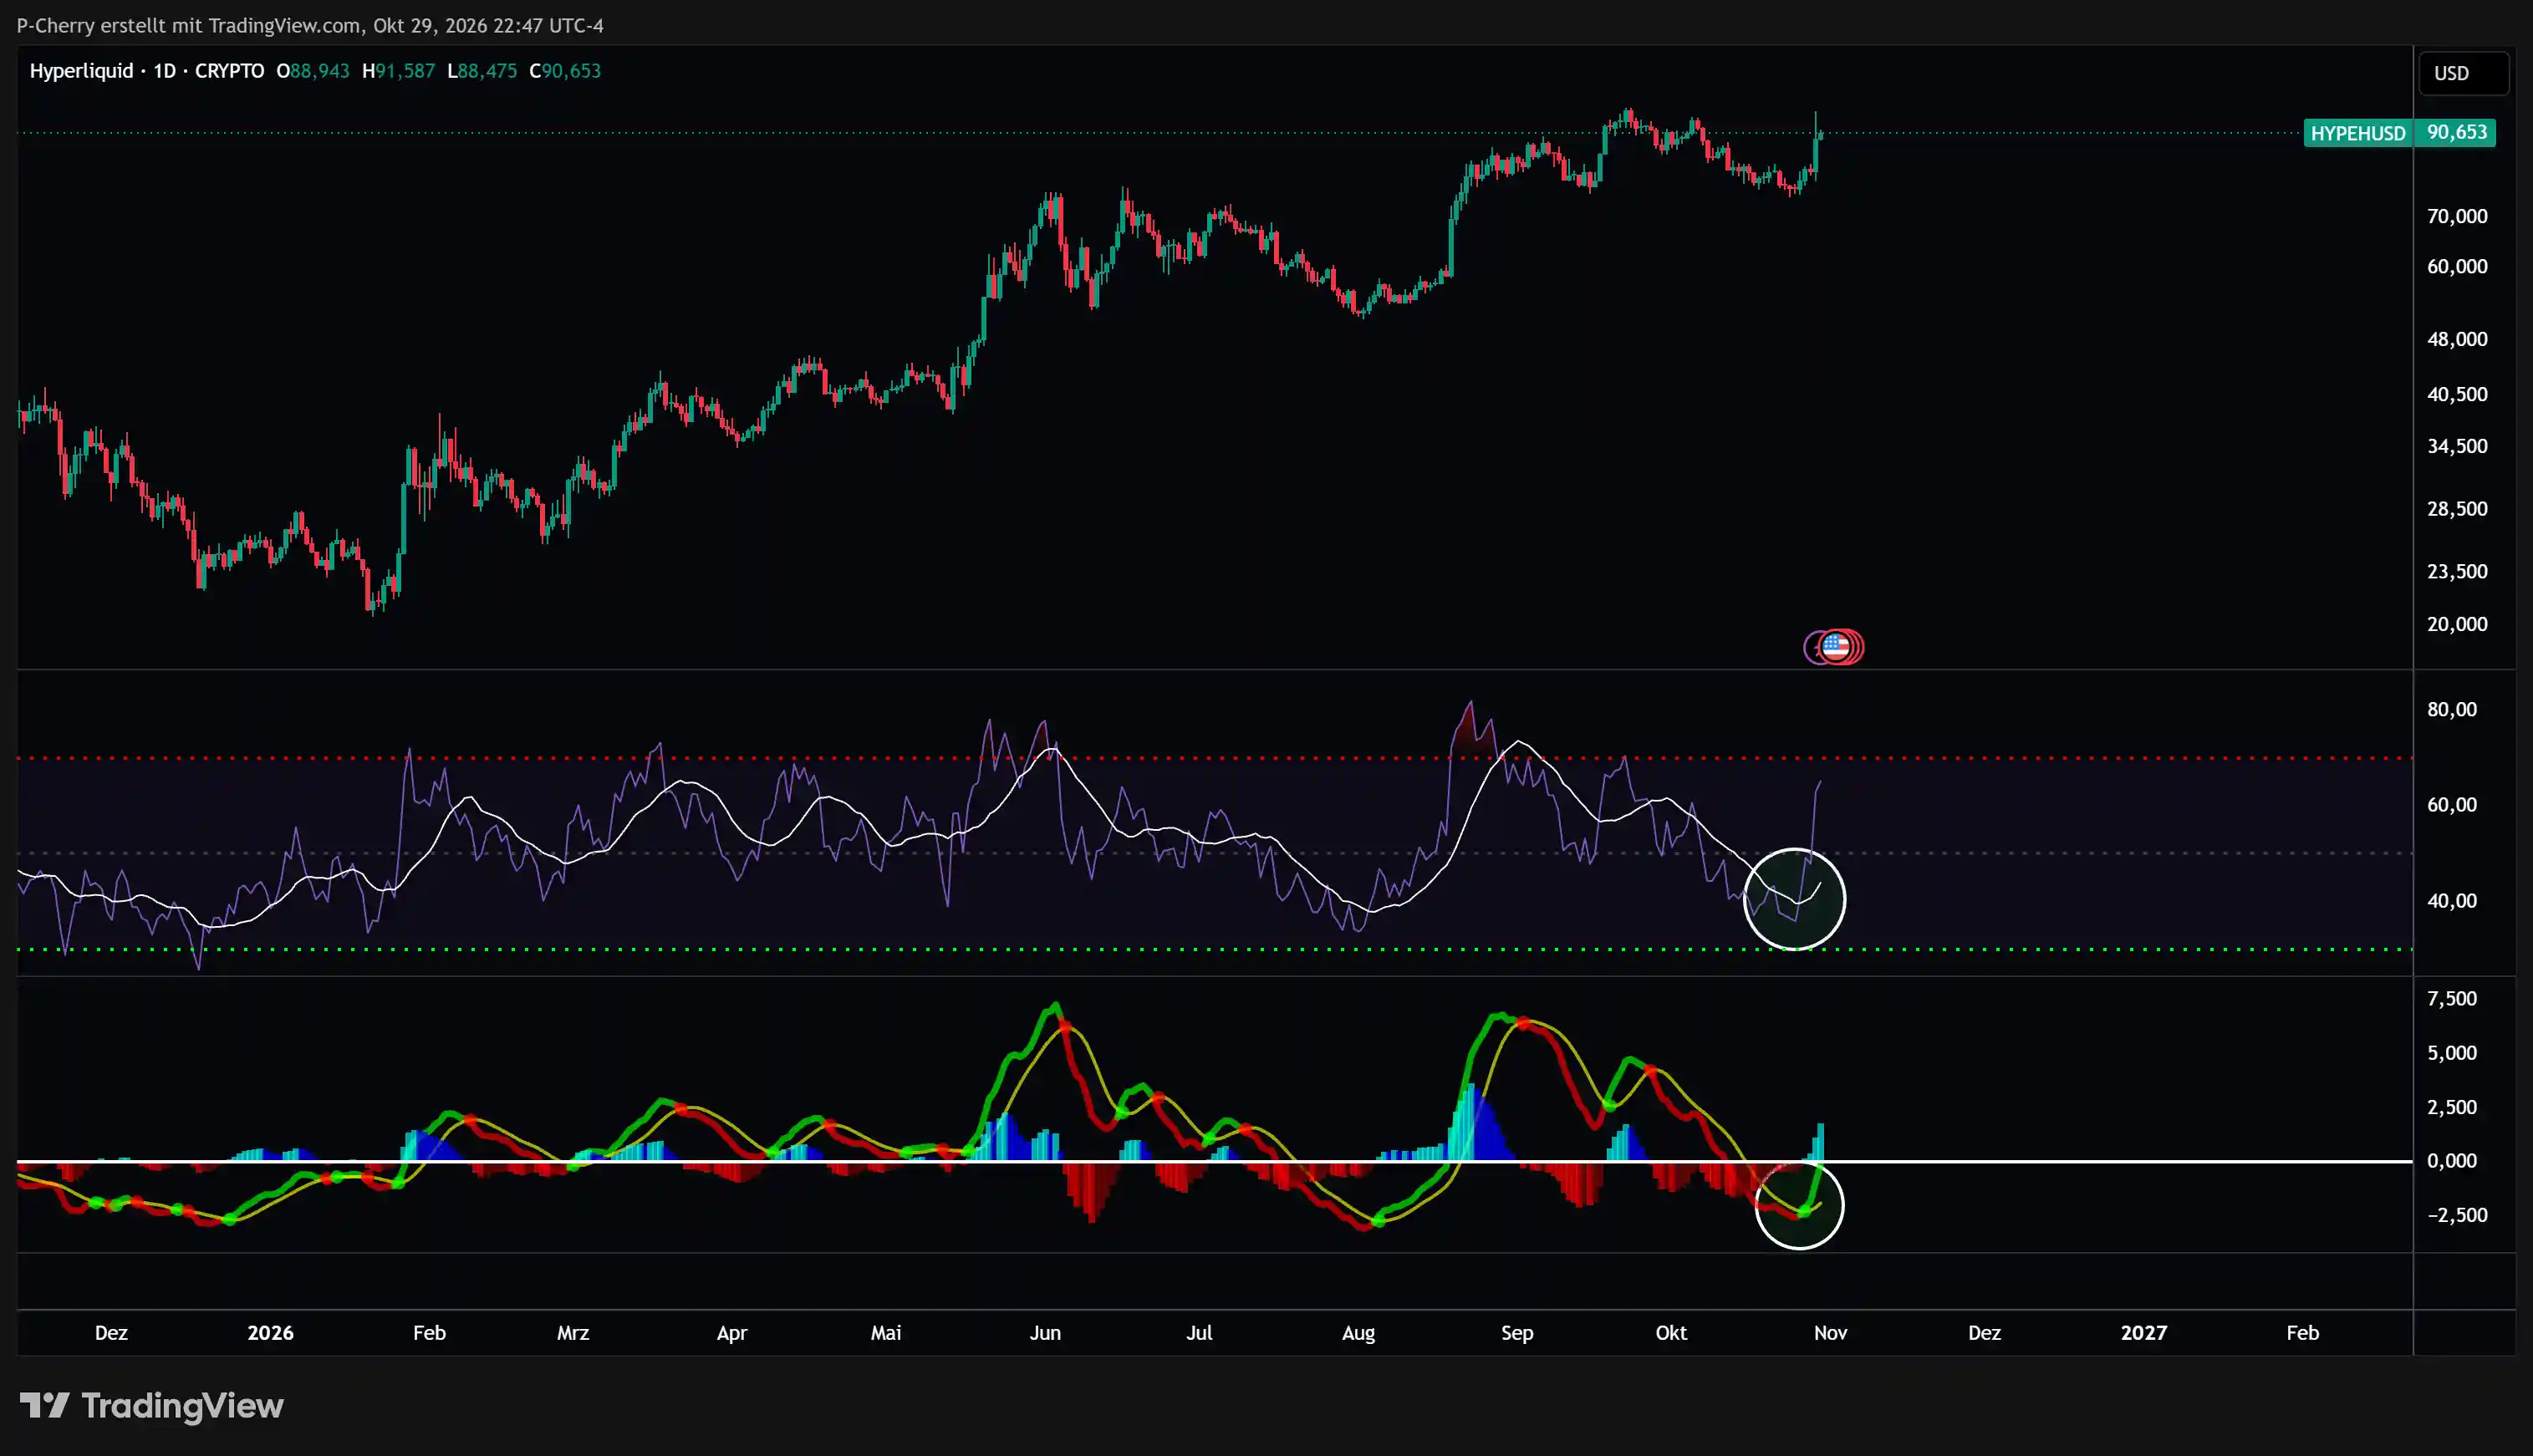Click the Sep label on time axis
This screenshot has width=2533, height=1456.
[1517, 1333]
